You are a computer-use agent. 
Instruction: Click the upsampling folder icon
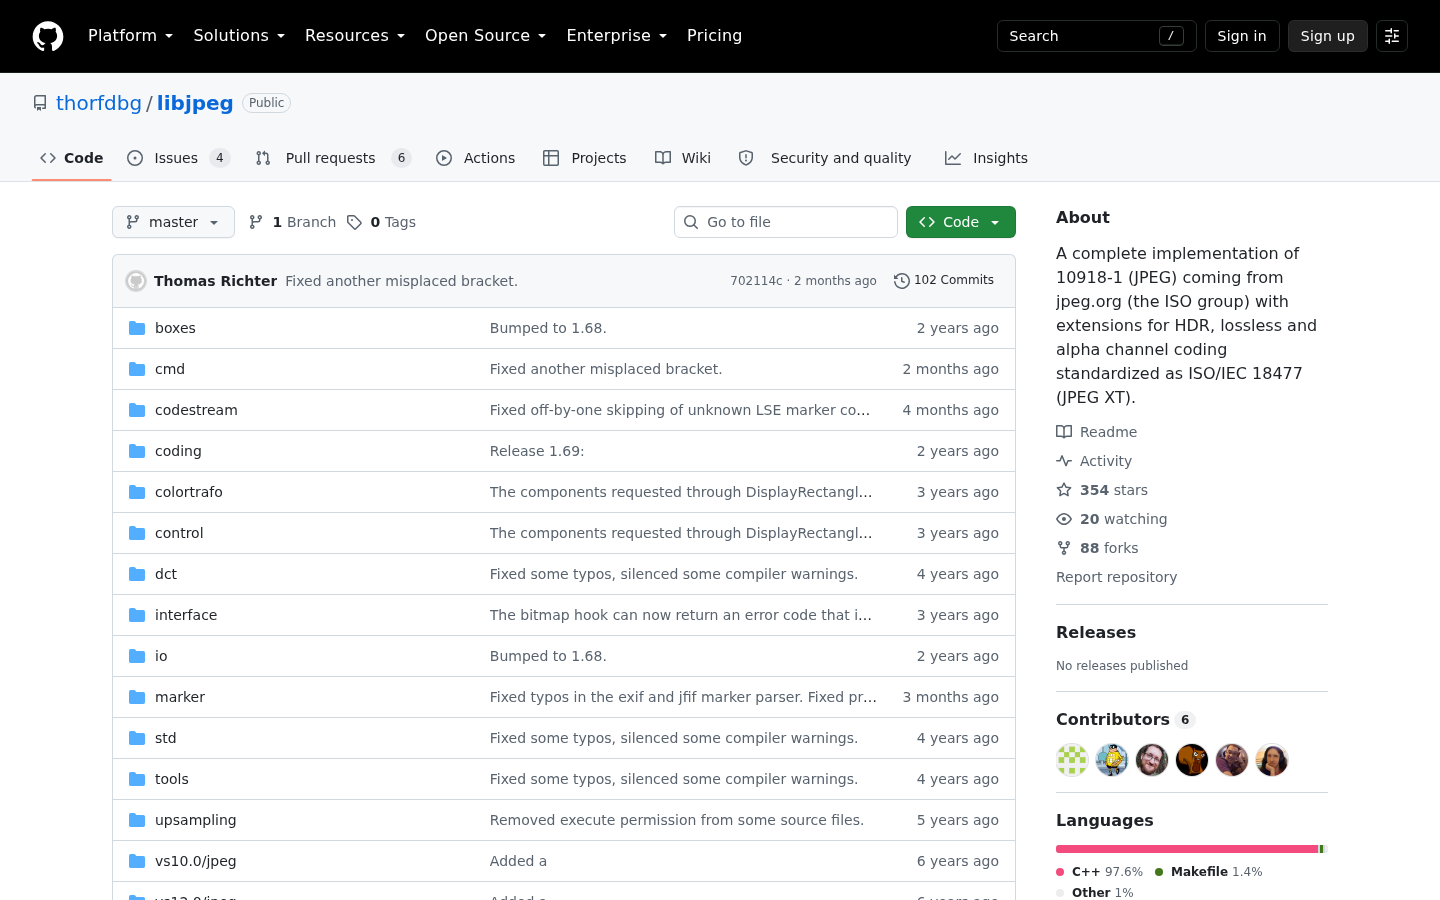(x=137, y=820)
